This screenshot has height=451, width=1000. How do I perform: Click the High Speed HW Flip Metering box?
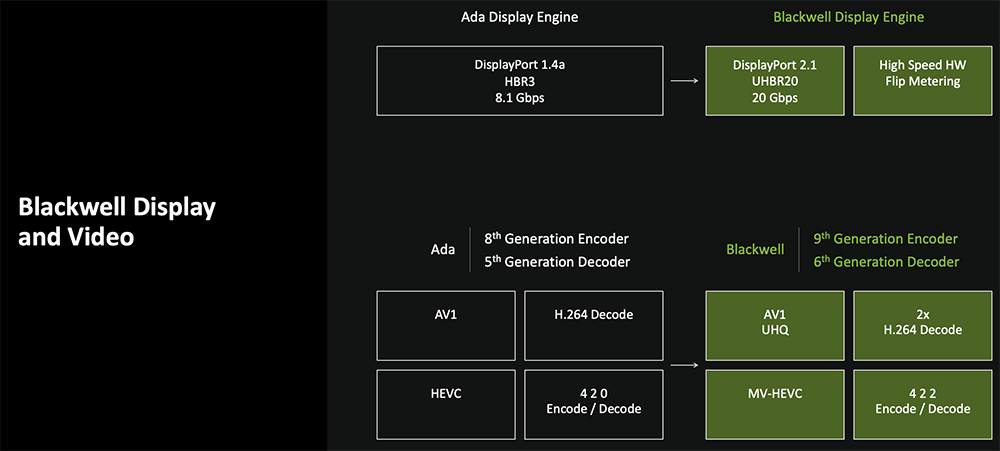[920, 81]
